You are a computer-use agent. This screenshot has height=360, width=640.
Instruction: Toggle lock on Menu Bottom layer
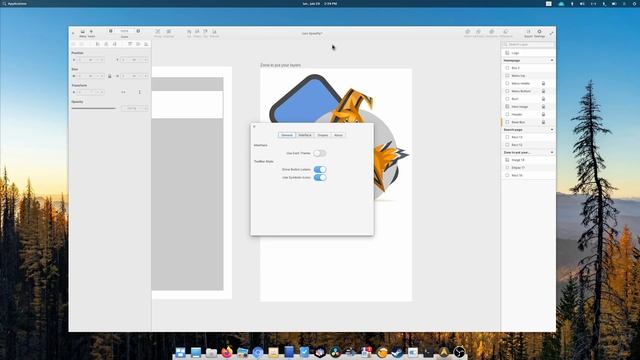click(x=543, y=91)
